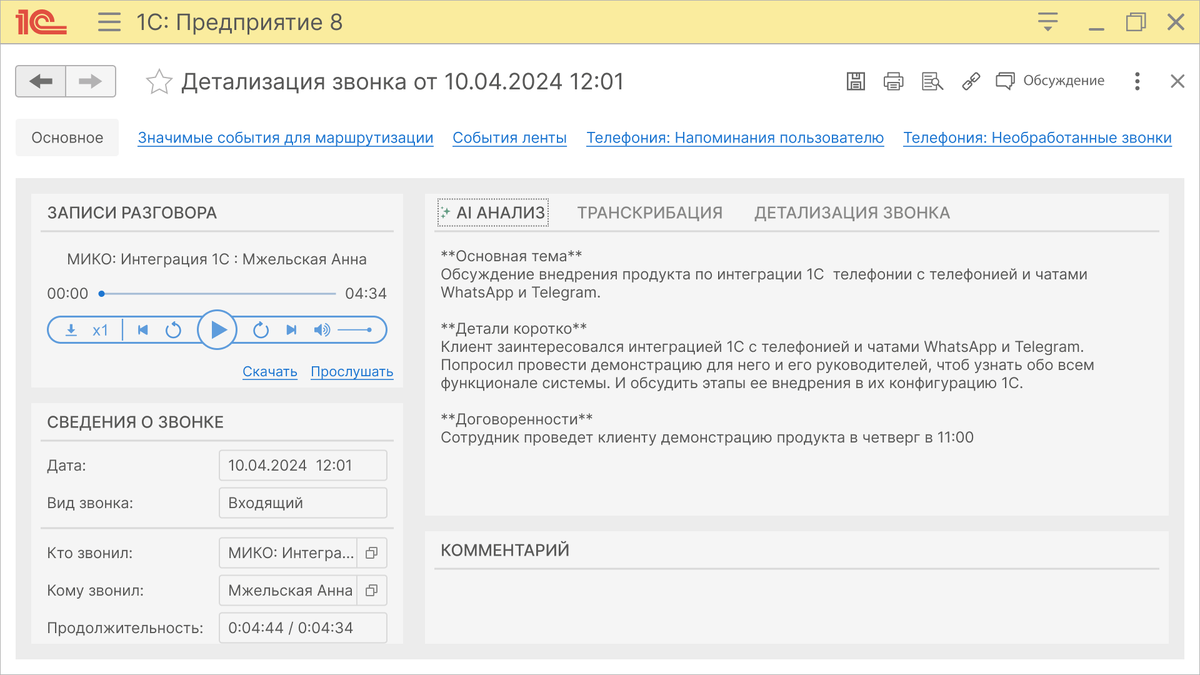Open the Кто звонил record with its open button
This screenshot has height=675, width=1200.
(371, 553)
